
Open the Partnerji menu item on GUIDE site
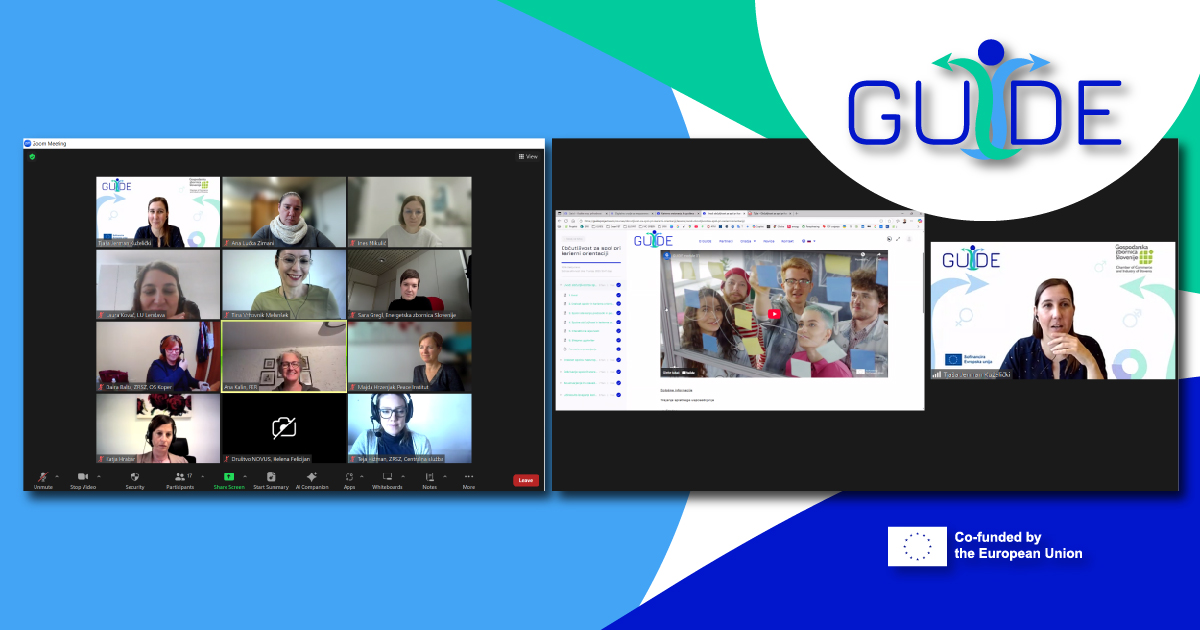click(x=726, y=241)
